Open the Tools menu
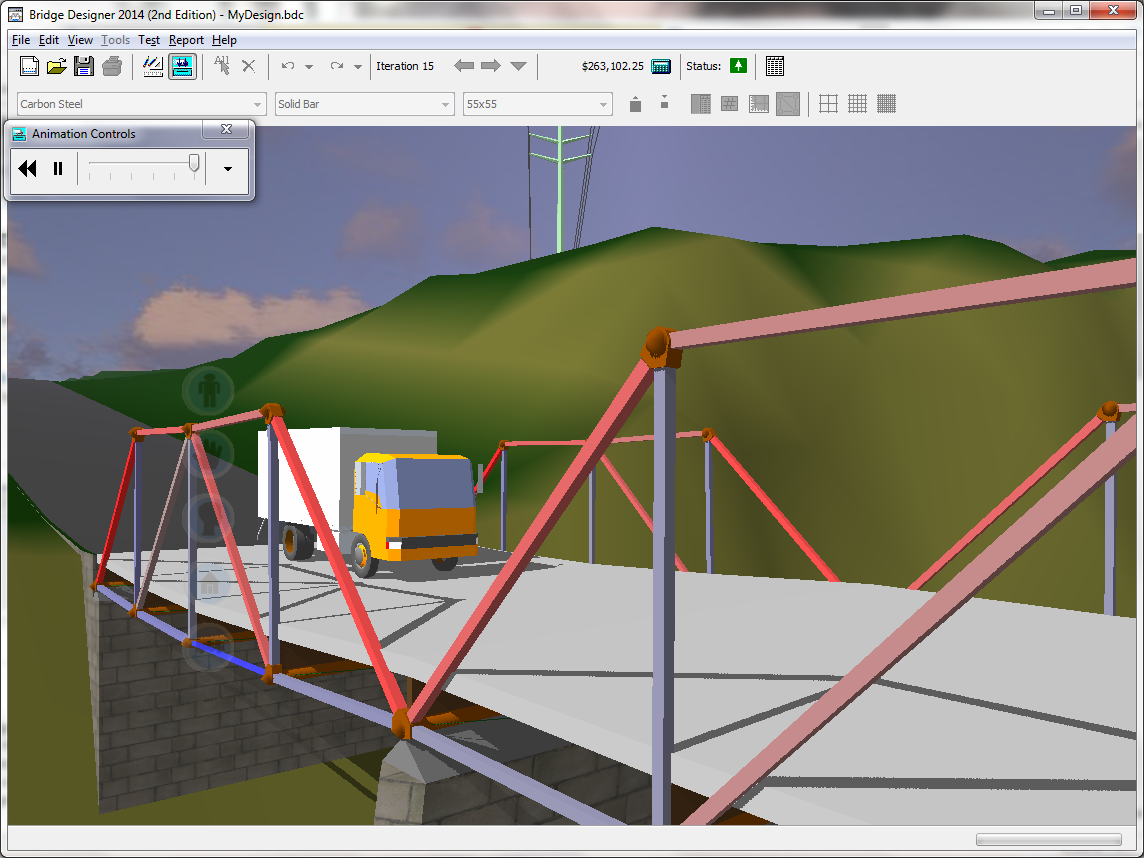The image size is (1144, 858). click(115, 40)
